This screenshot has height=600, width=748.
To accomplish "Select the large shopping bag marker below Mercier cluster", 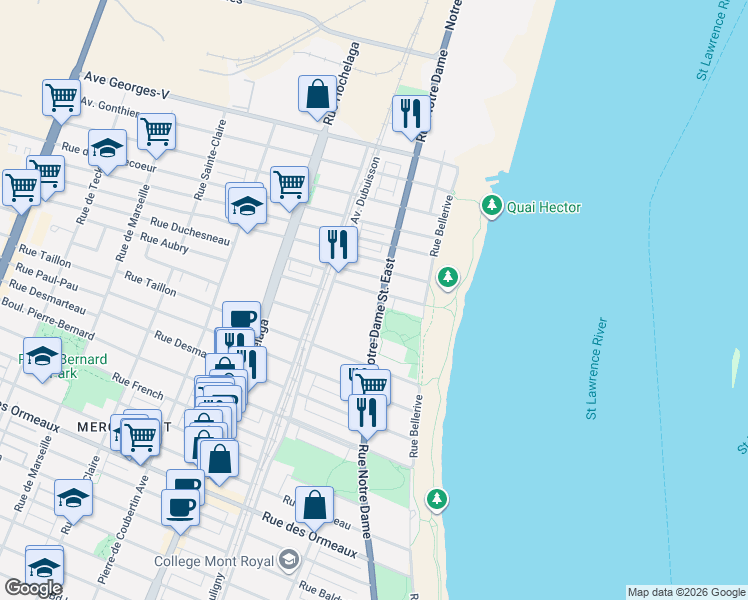I will pos(219,458).
